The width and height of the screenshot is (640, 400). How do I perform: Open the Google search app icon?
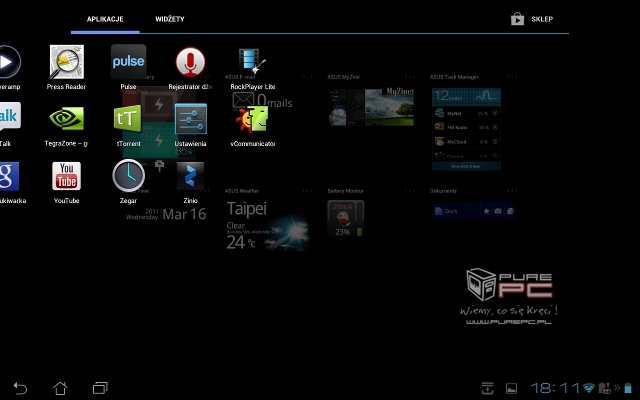(x=9, y=176)
